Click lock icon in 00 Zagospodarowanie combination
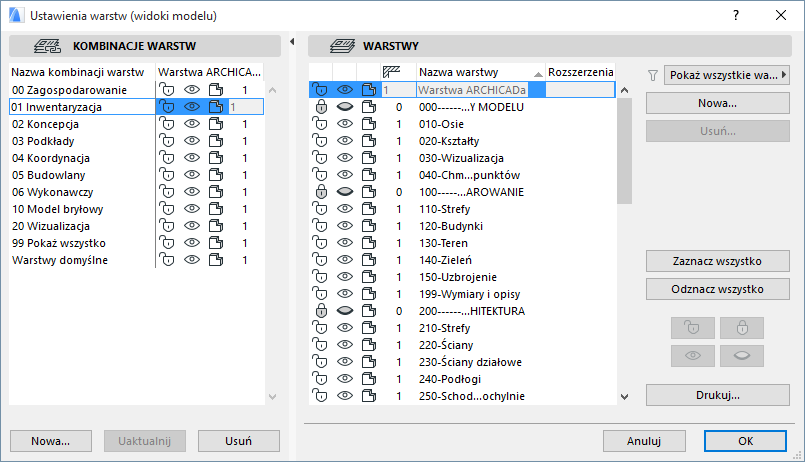Screen dimensions: 805x462 coord(167,90)
